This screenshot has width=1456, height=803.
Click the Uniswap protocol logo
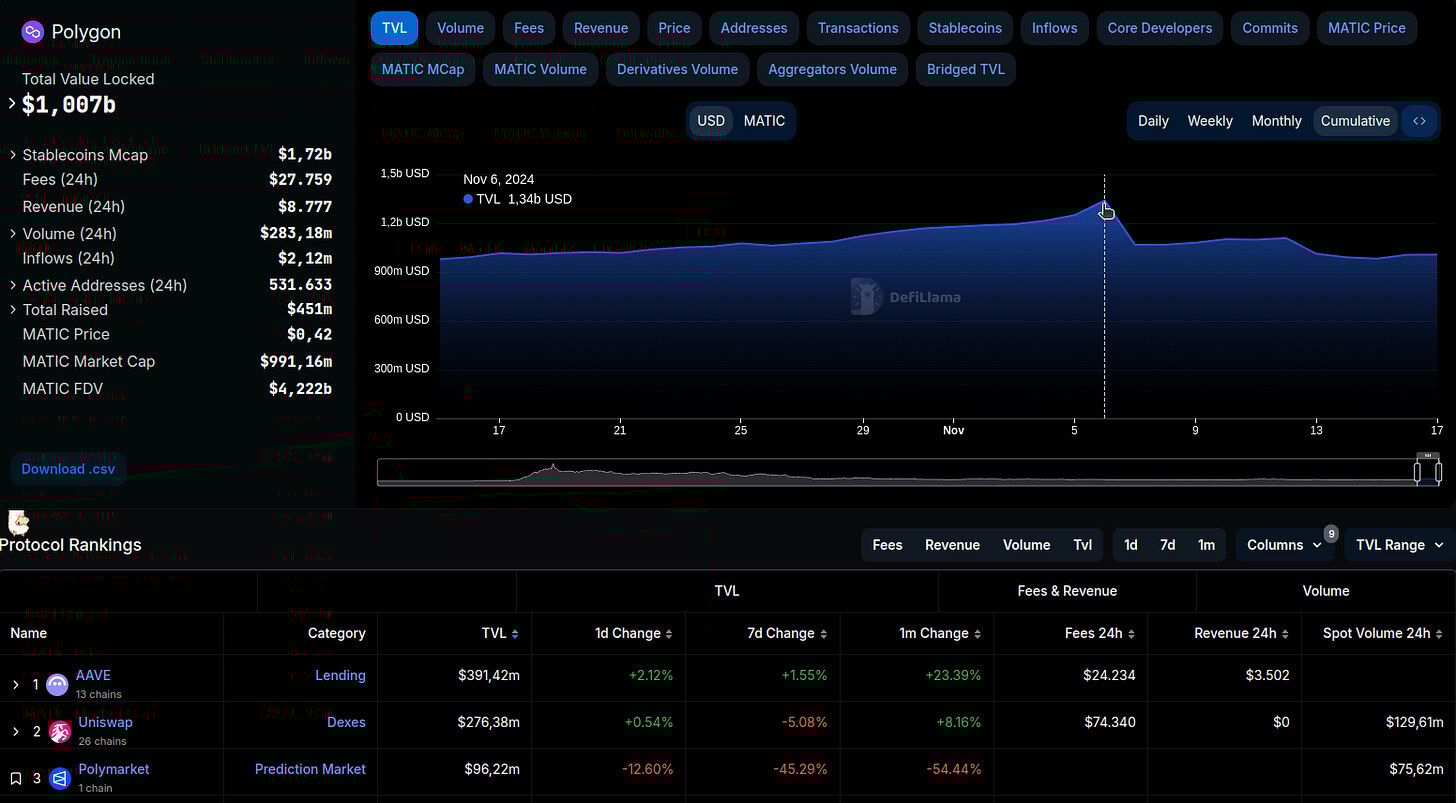point(59,732)
